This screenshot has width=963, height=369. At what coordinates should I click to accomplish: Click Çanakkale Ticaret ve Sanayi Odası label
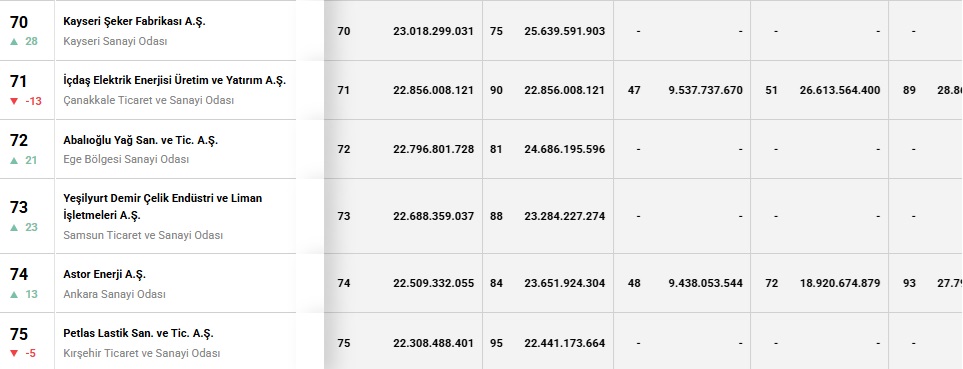[x=149, y=101]
